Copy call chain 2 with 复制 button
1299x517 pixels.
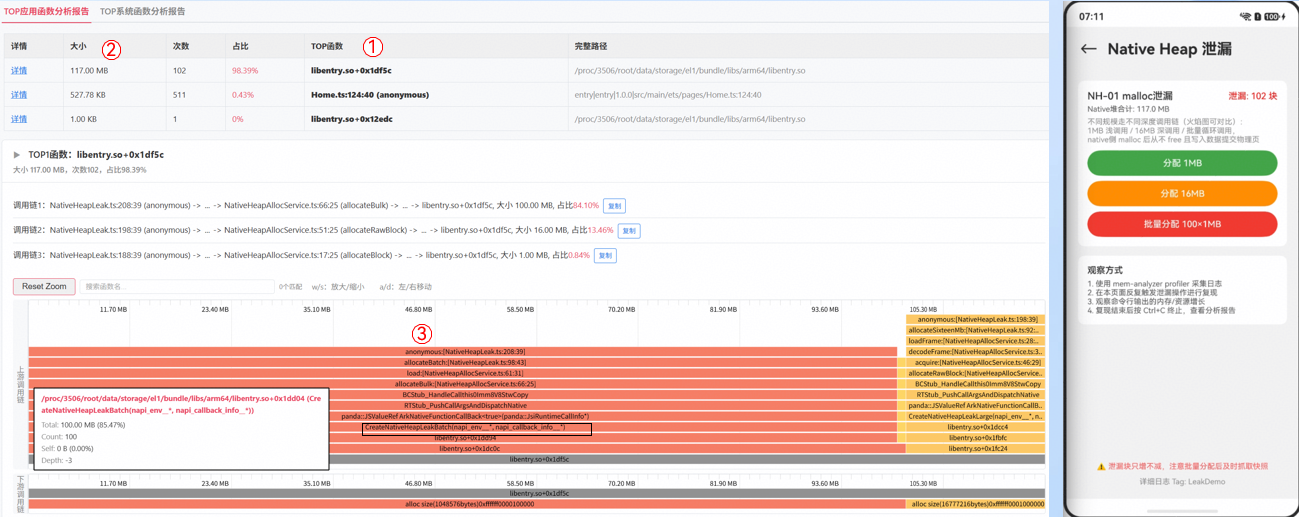tap(629, 231)
